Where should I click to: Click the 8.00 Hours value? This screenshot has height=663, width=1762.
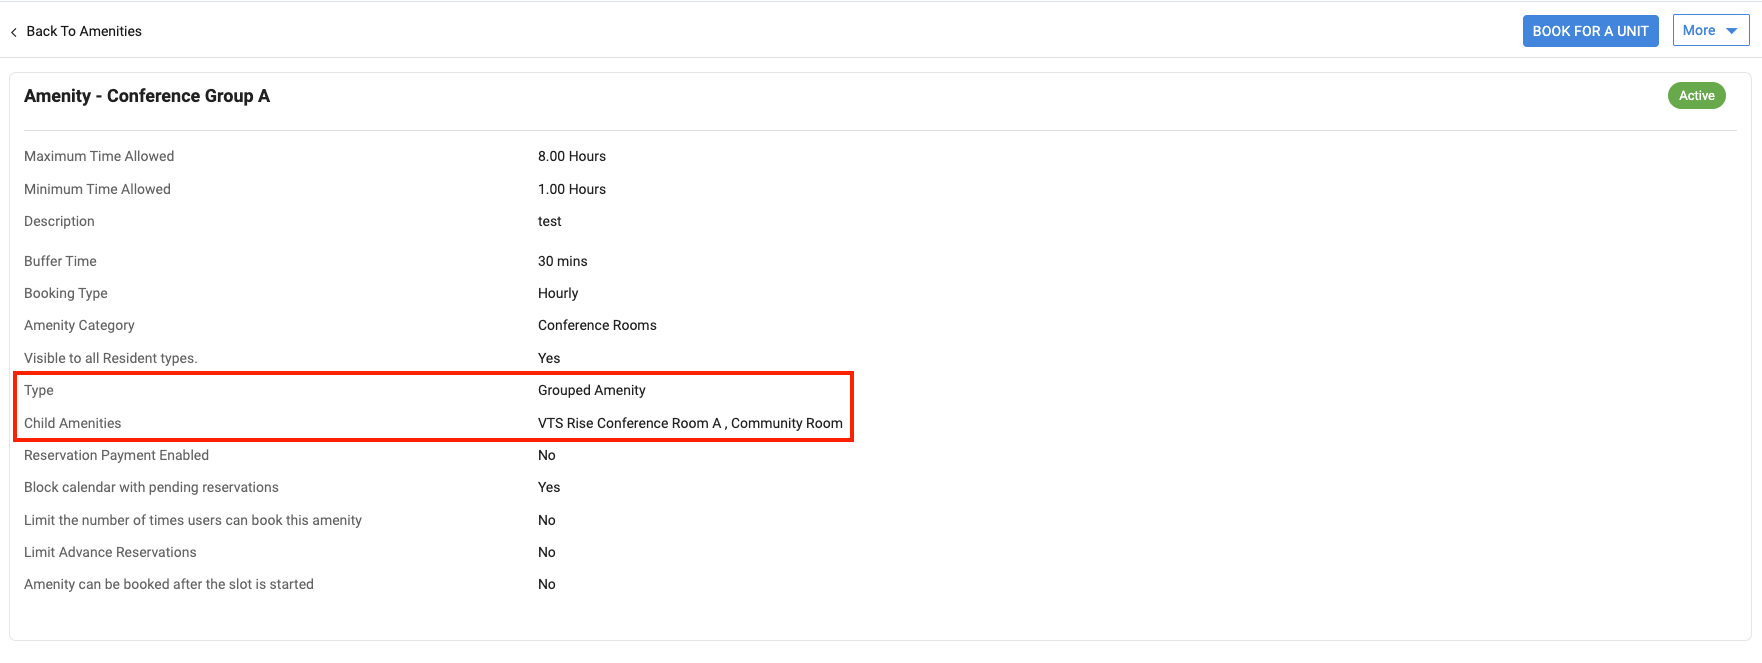tap(572, 156)
